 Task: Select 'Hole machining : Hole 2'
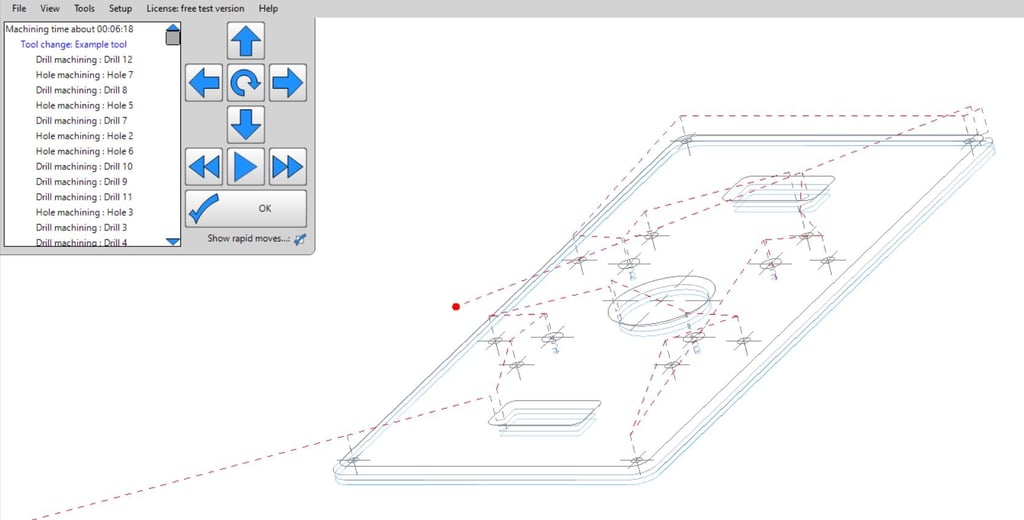(84, 136)
